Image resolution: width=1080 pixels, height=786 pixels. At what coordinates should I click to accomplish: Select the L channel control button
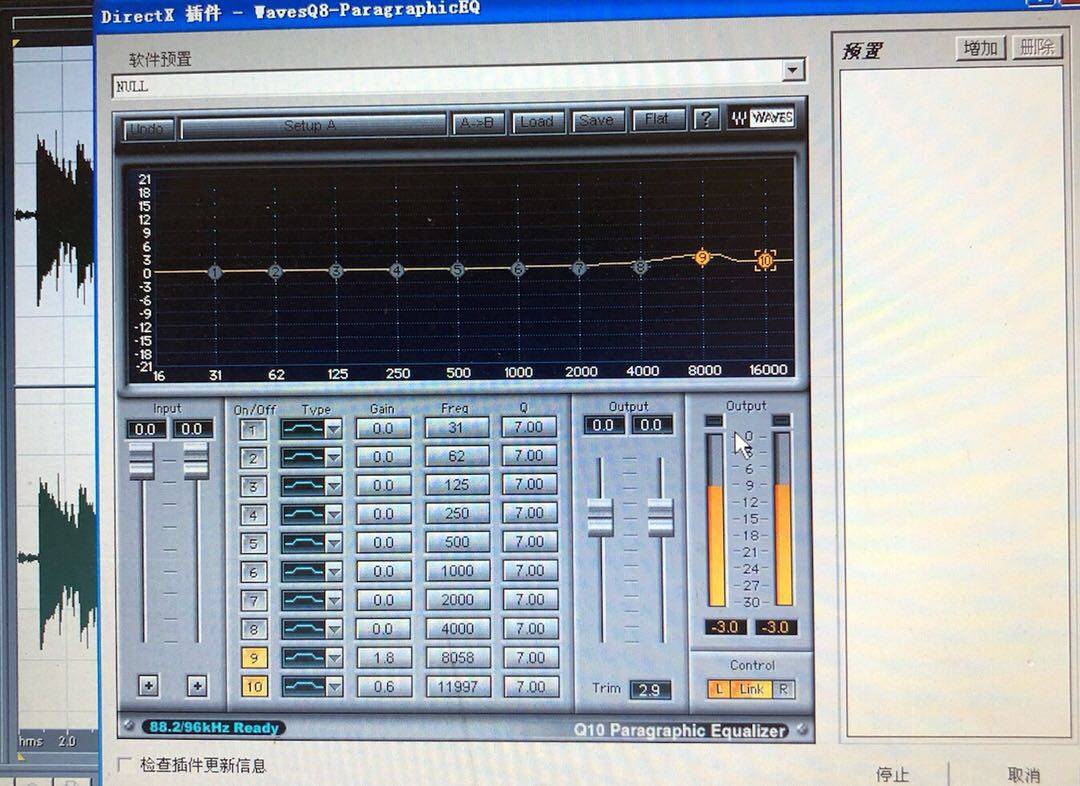point(718,689)
